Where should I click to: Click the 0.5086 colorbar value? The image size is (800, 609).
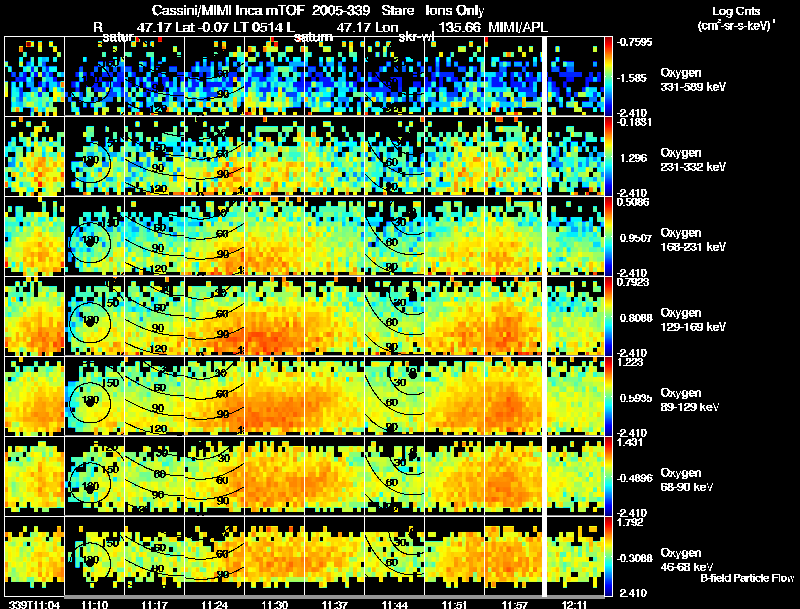pos(633,202)
